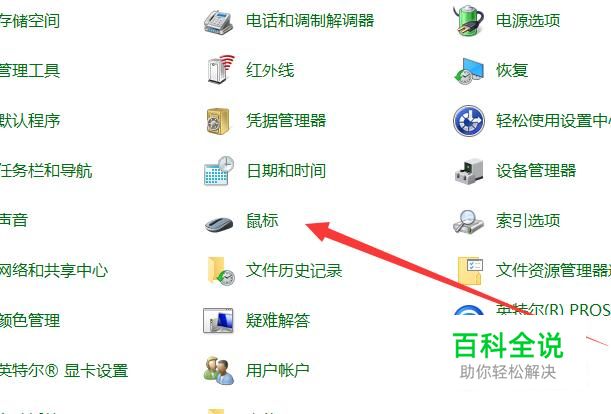Open the 轻松使用设置中心 blue circle icon
611x414 pixels.
click(x=469, y=120)
